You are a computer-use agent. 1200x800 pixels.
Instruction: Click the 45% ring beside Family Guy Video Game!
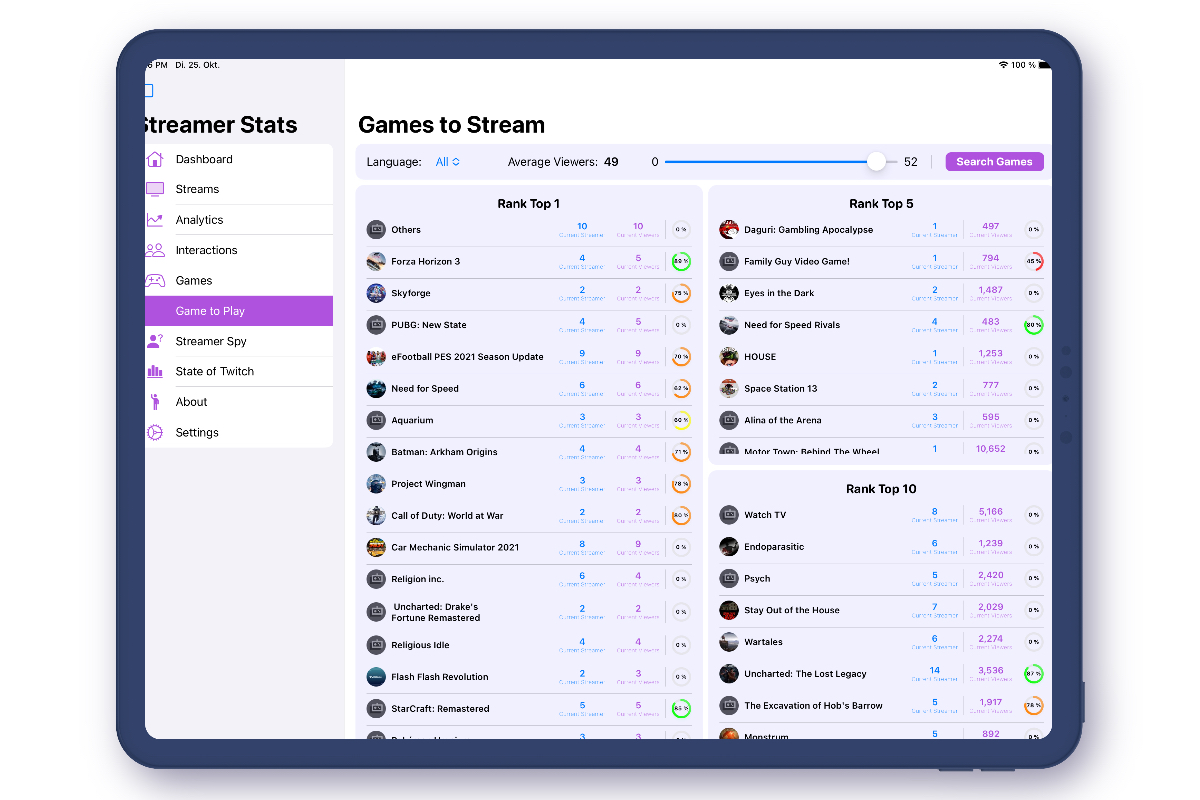coord(1034,261)
